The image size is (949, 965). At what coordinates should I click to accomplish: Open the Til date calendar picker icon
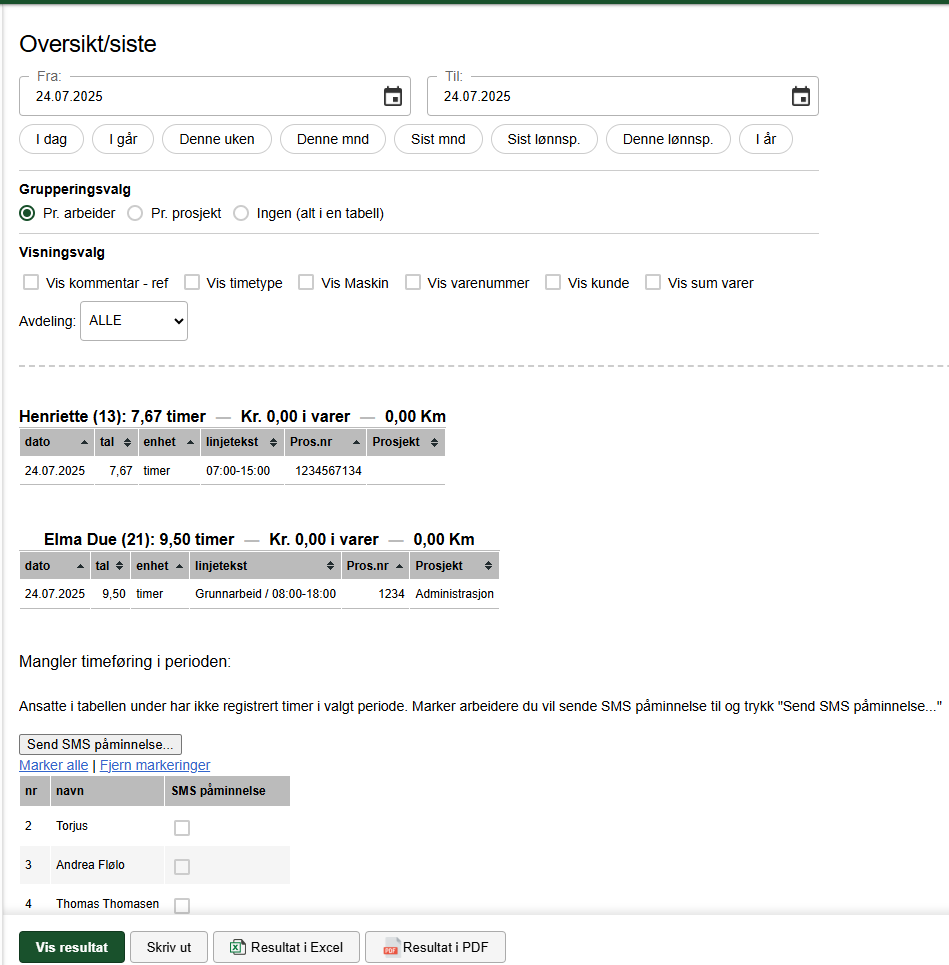[x=801, y=97]
